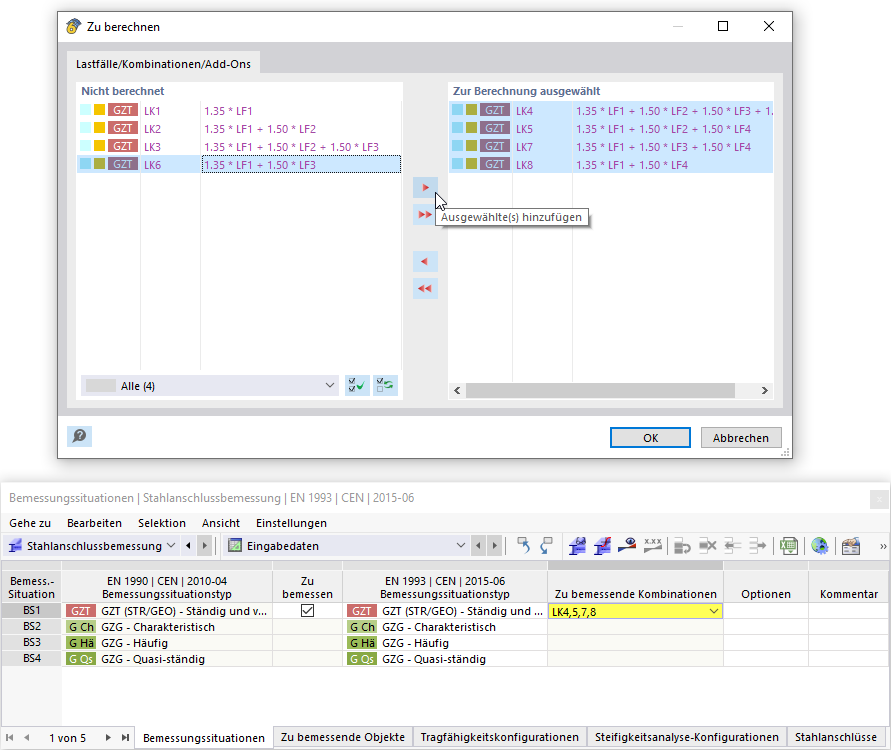The height and width of the screenshot is (750, 891).
Task: Click the olive color swatch of LK6
Action: [x=99, y=164]
